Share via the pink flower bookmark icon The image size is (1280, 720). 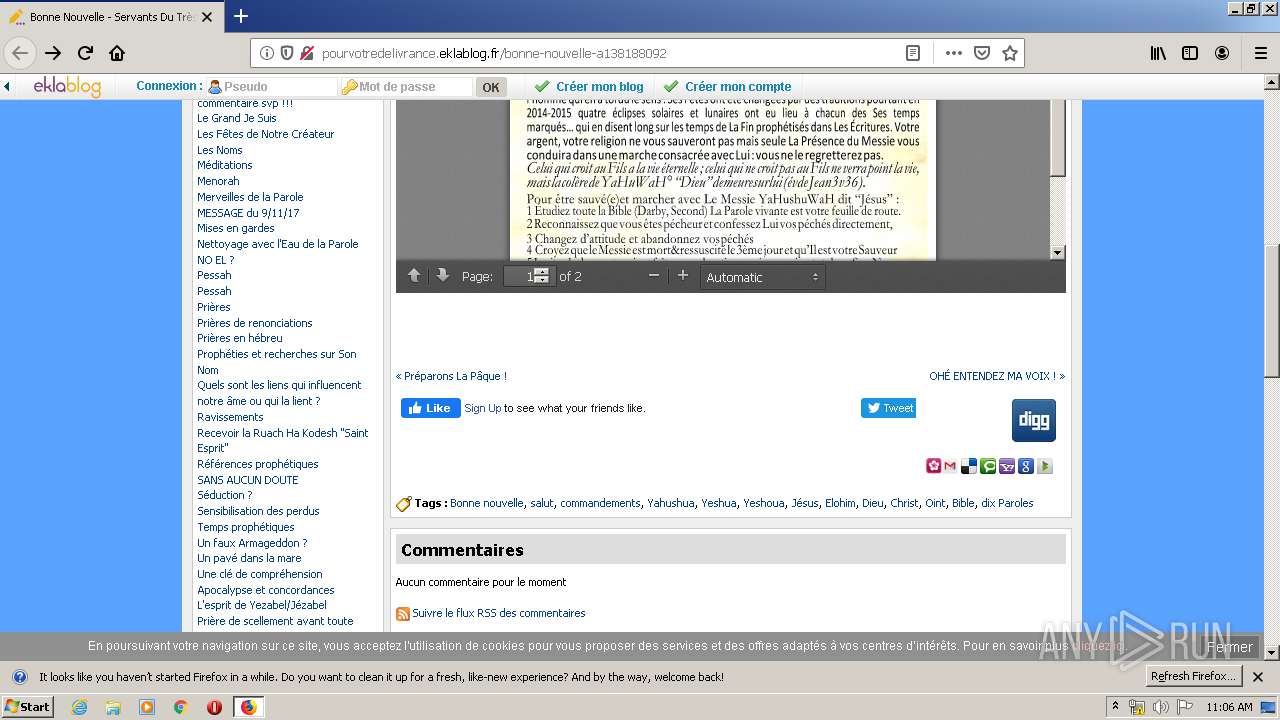(933, 466)
